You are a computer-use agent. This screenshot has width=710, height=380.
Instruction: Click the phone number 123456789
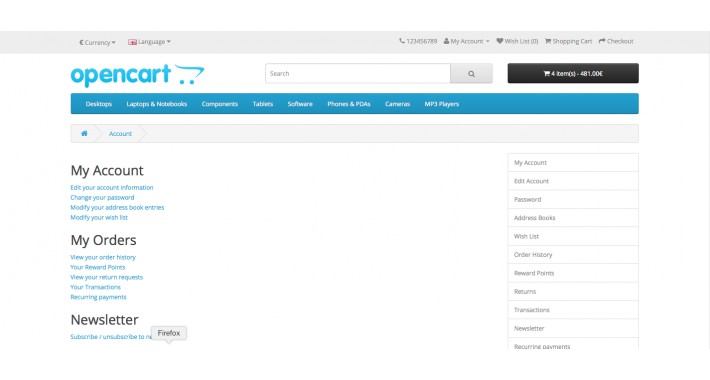coord(418,41)
